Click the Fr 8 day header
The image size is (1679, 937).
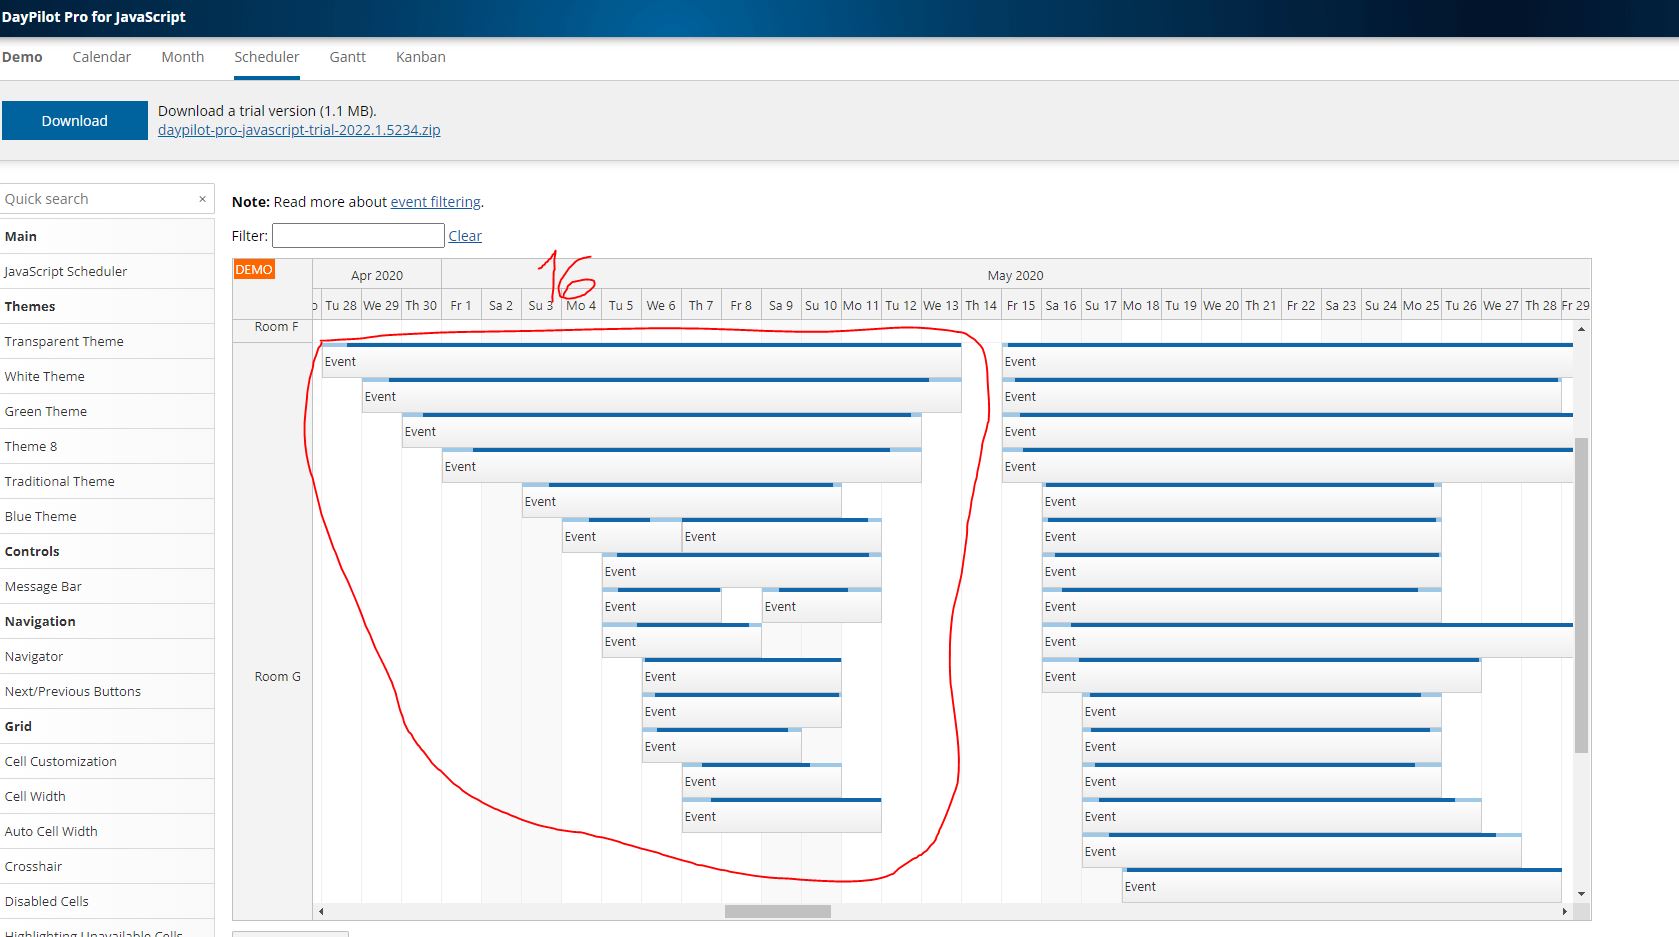(x=741, y=306)
